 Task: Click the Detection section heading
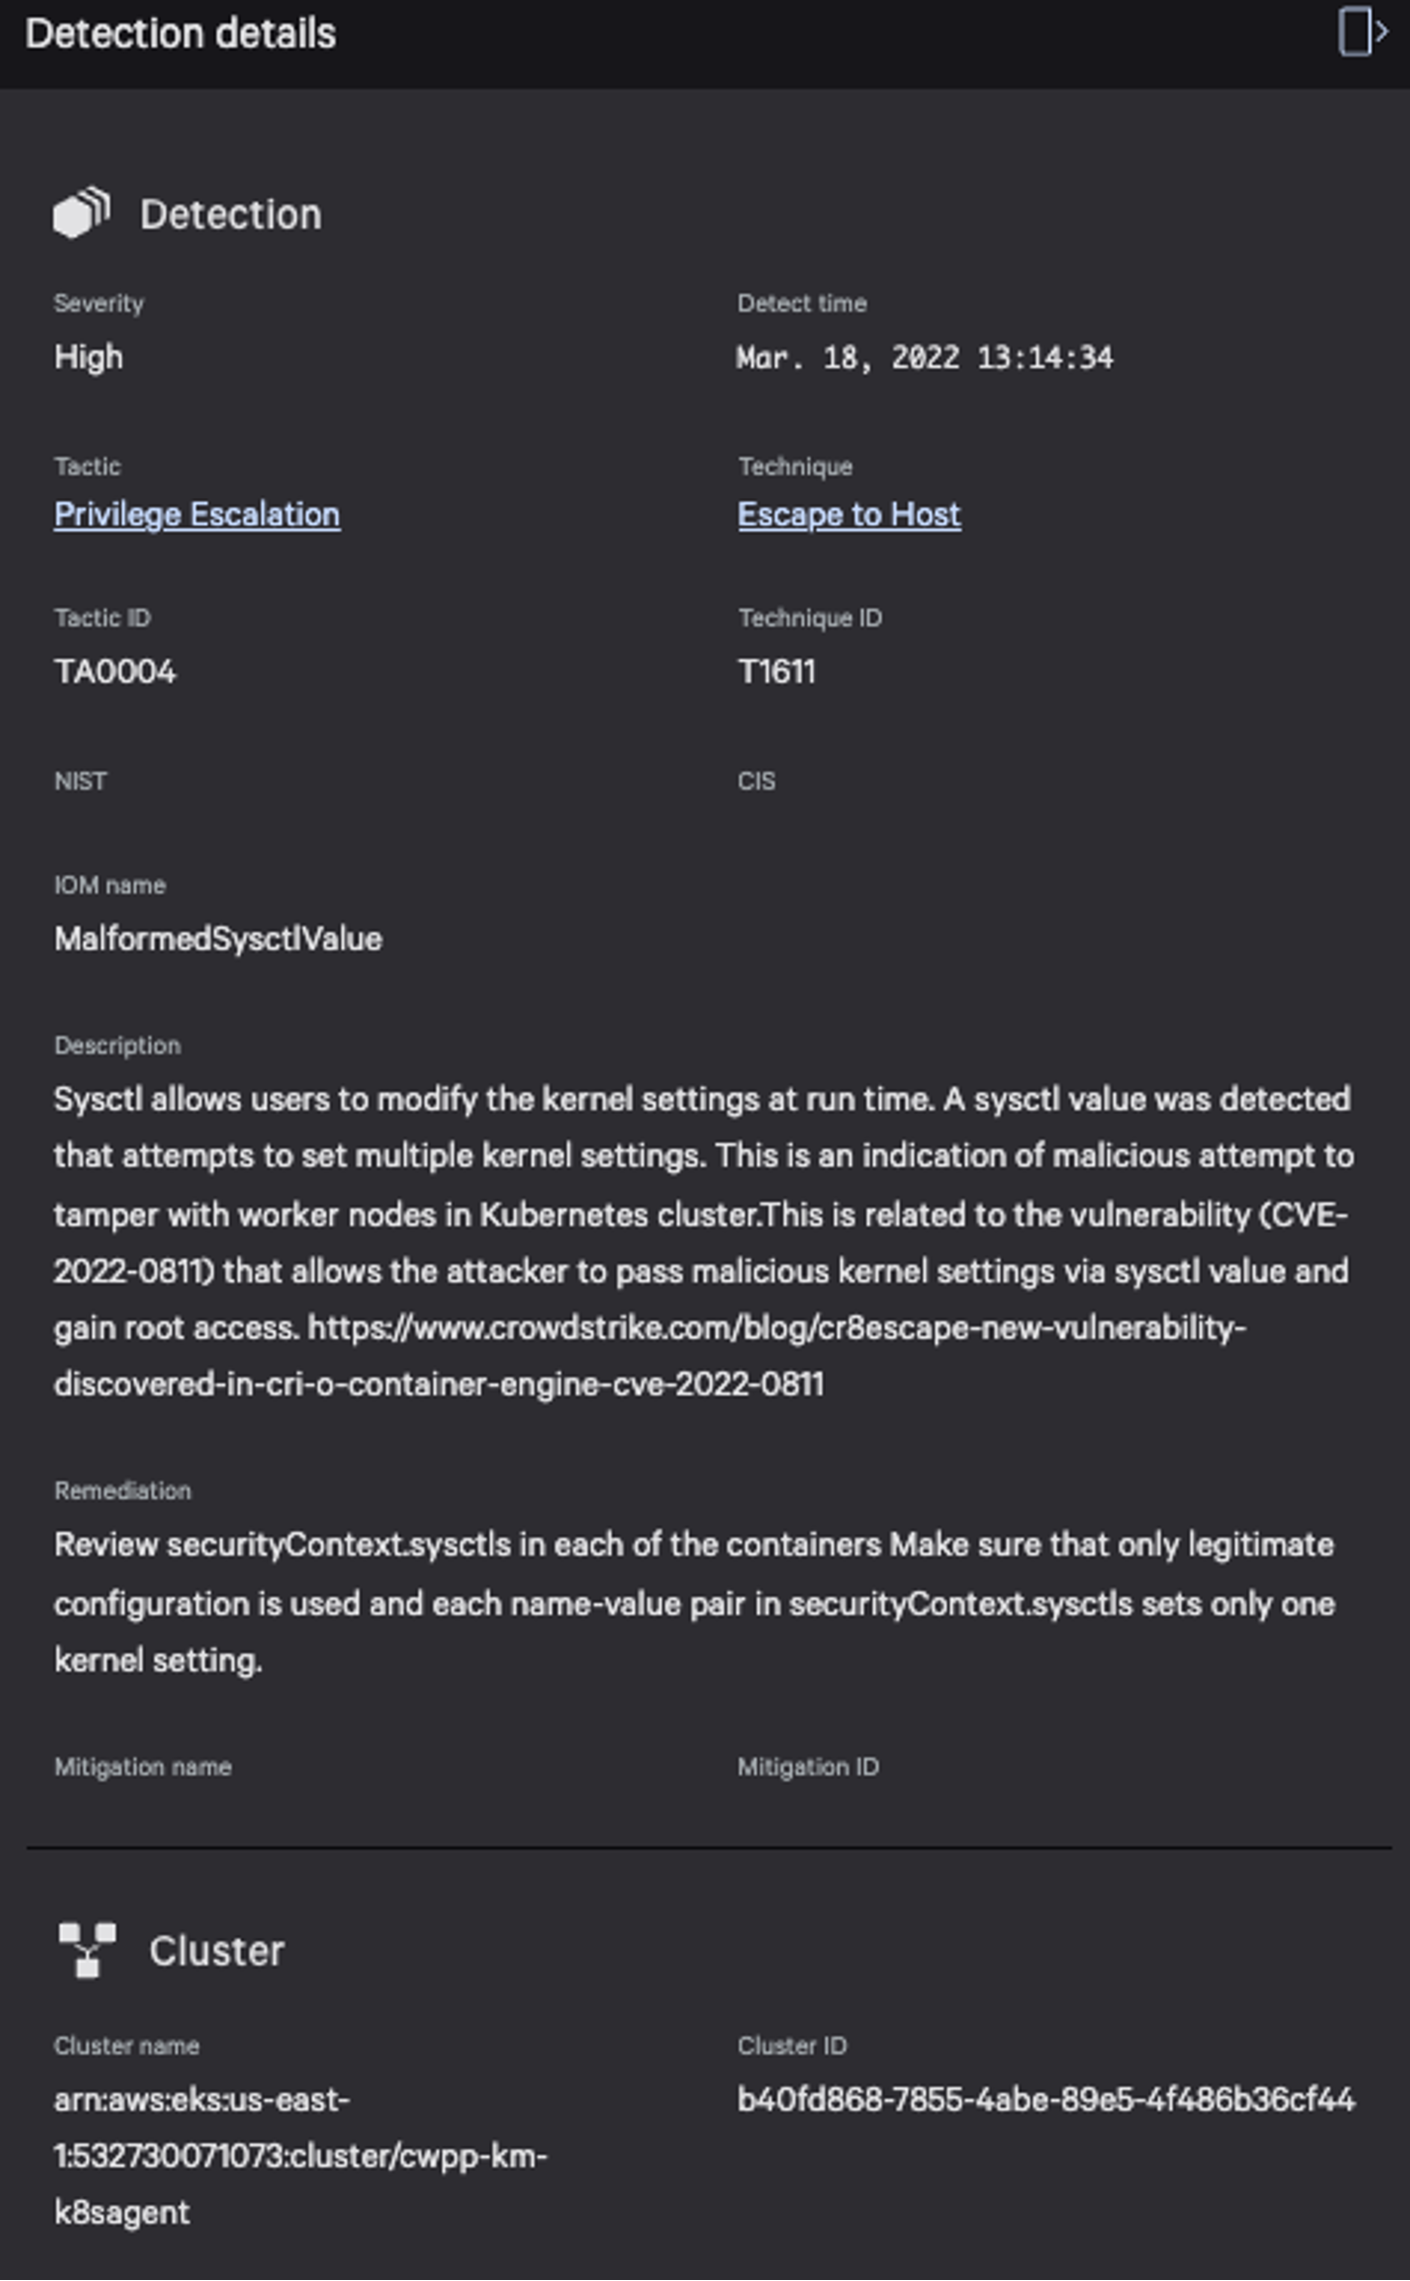[231, 214]
